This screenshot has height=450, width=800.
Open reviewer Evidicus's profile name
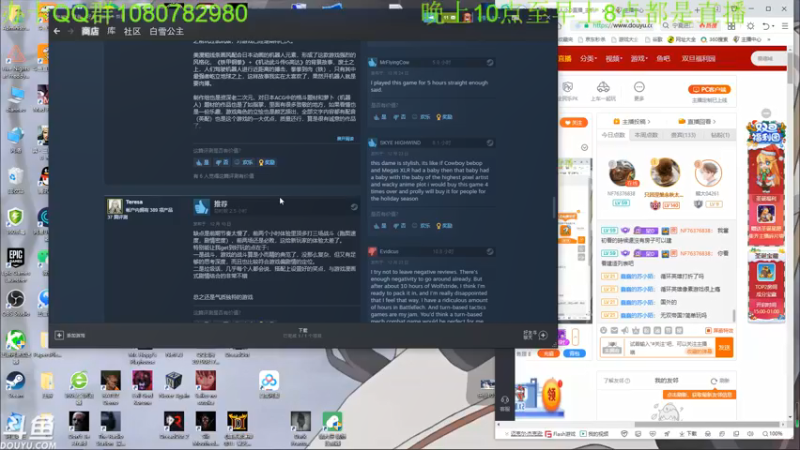(x=389, y=252)
